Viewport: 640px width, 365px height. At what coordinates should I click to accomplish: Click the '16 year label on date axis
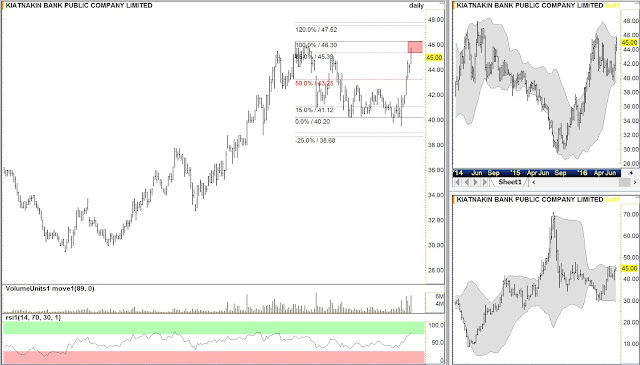582,173
